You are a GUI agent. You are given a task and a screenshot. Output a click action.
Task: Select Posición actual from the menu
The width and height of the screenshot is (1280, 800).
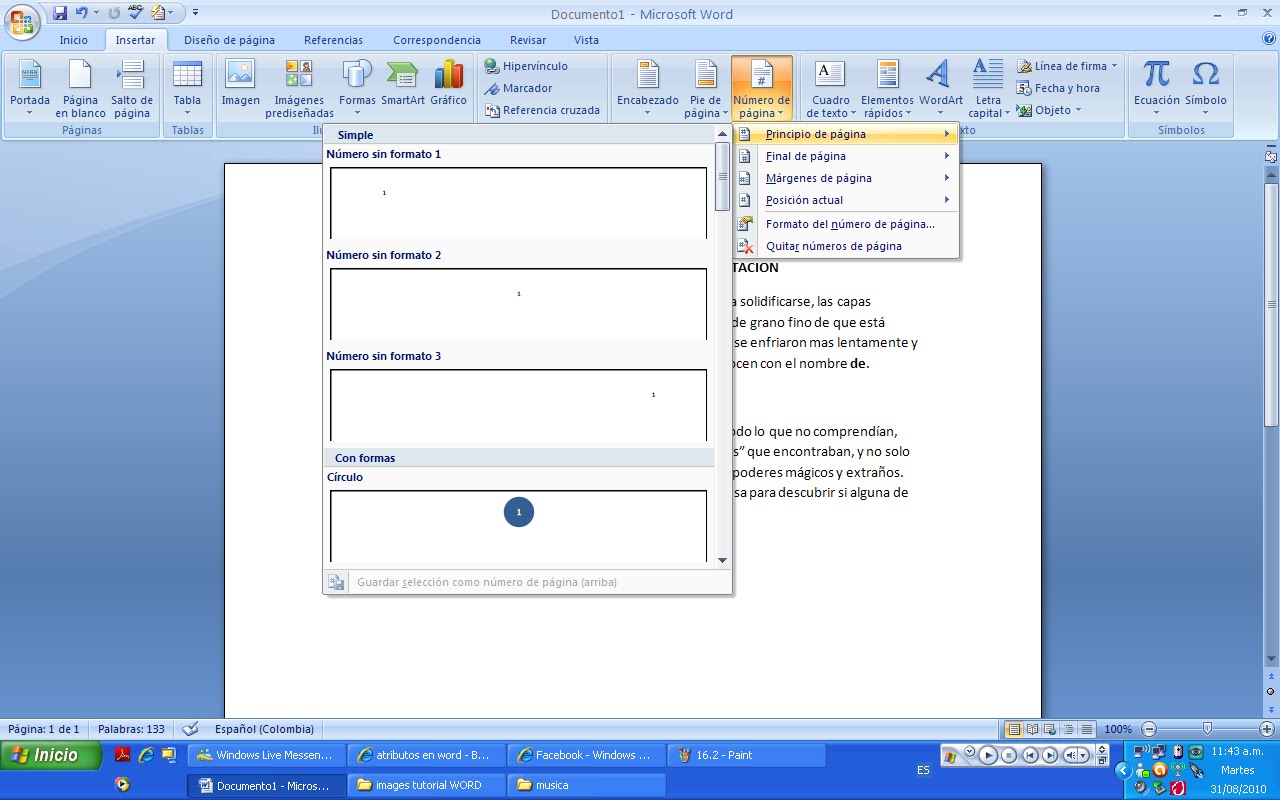tap(846, 200)
